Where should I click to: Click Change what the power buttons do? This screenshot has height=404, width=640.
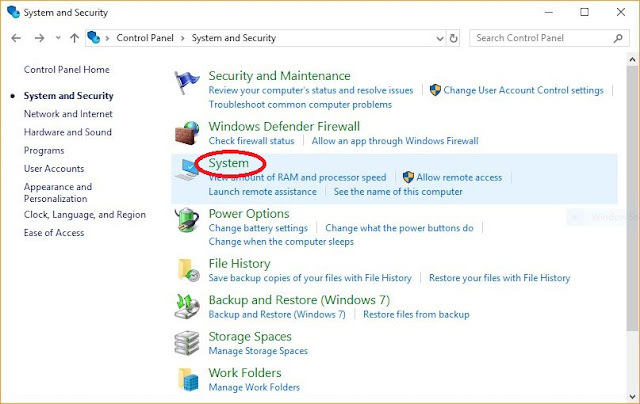tap(399, 228)
